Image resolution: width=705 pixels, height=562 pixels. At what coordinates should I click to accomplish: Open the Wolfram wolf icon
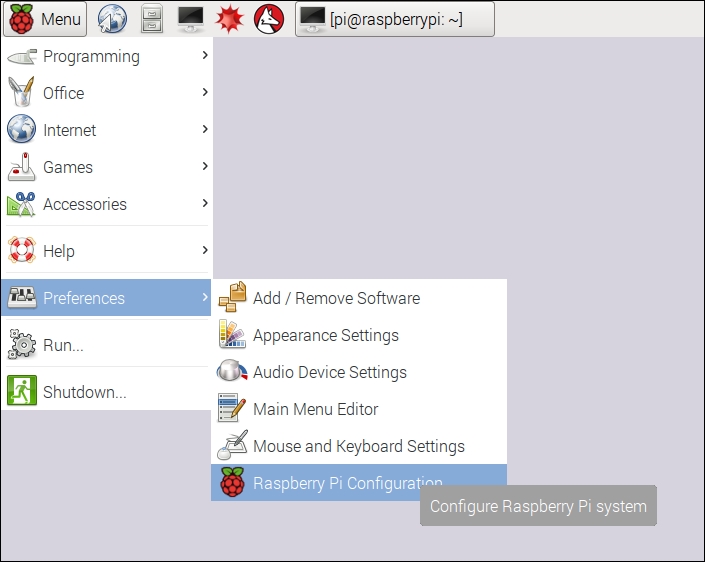(x=269, y=19)
